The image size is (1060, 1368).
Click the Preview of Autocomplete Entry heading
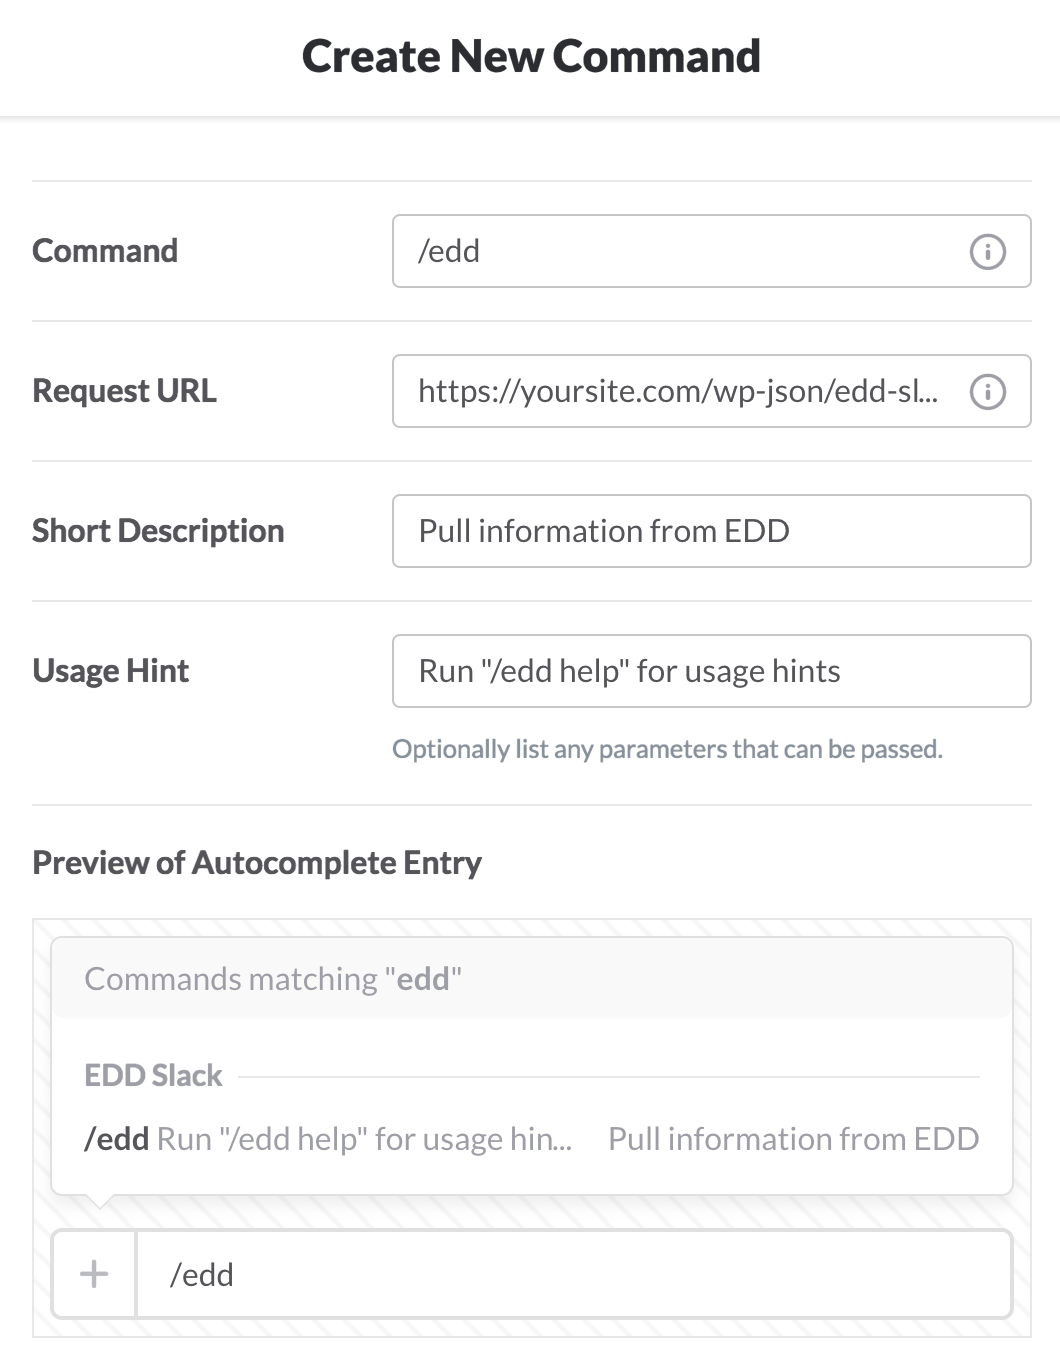pos(257,863)
